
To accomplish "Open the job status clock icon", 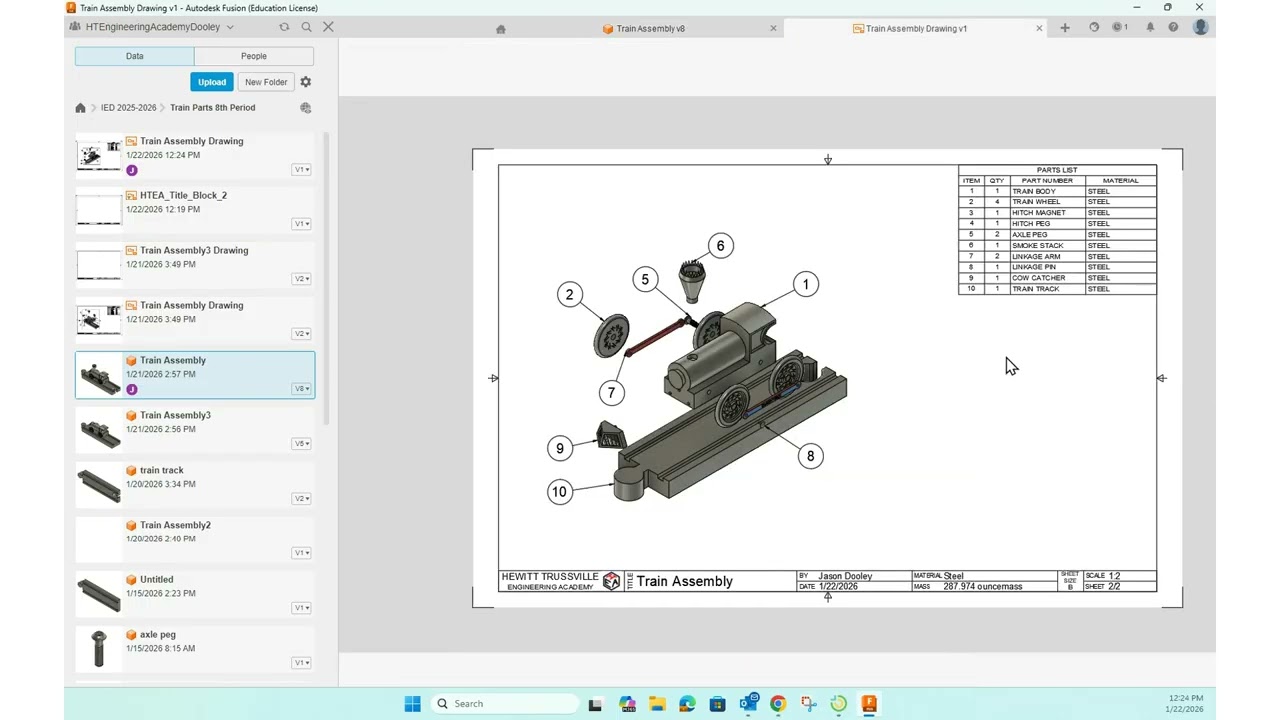I will pyautogui.click(x=1120, y=28).
